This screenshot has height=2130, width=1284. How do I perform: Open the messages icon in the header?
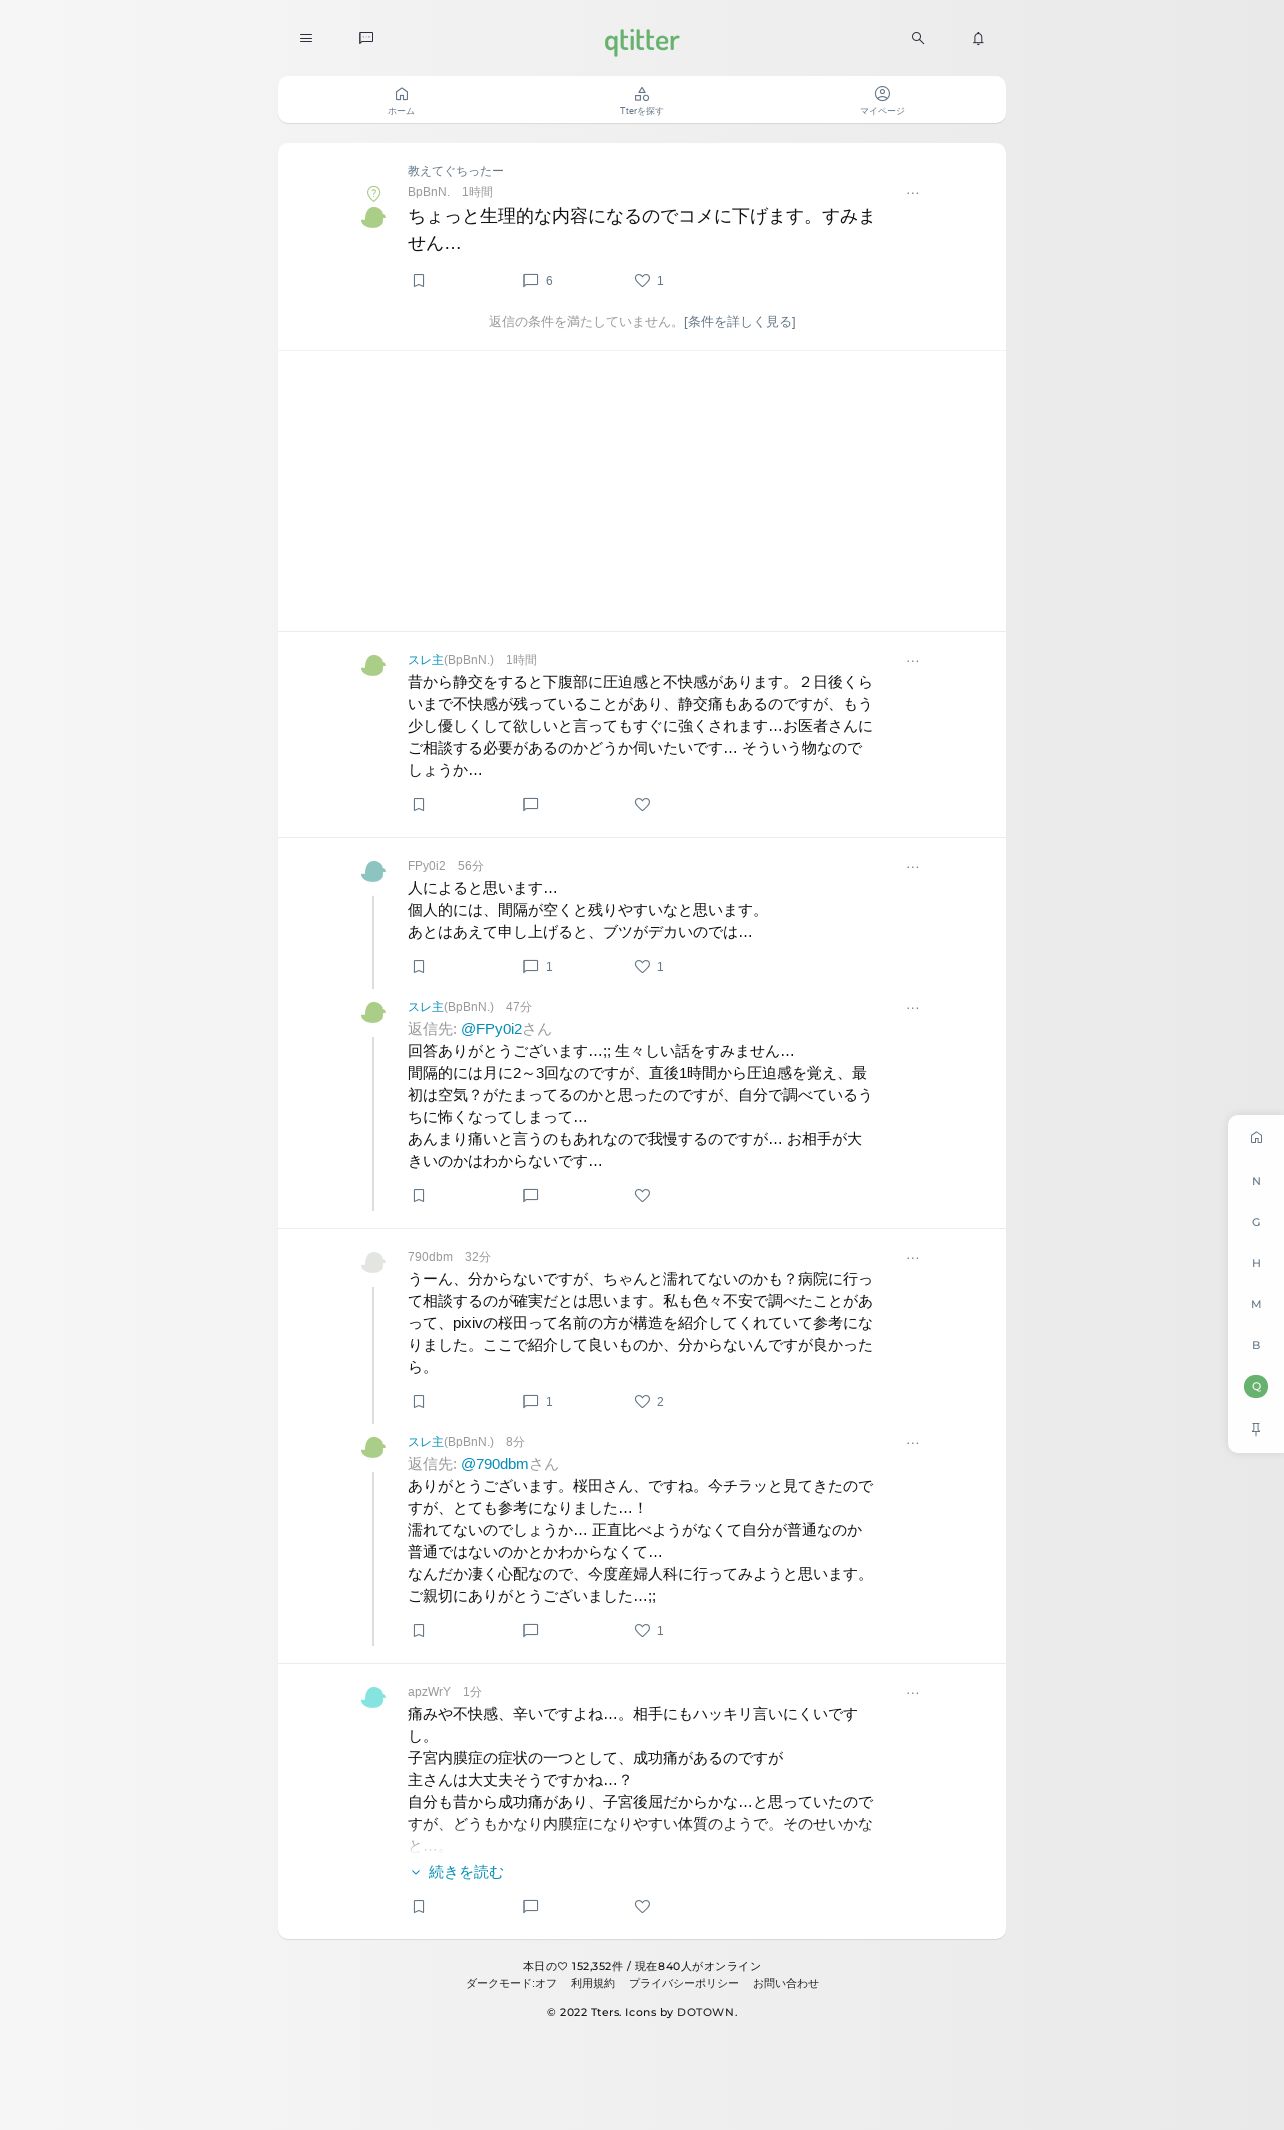(366, 38)
